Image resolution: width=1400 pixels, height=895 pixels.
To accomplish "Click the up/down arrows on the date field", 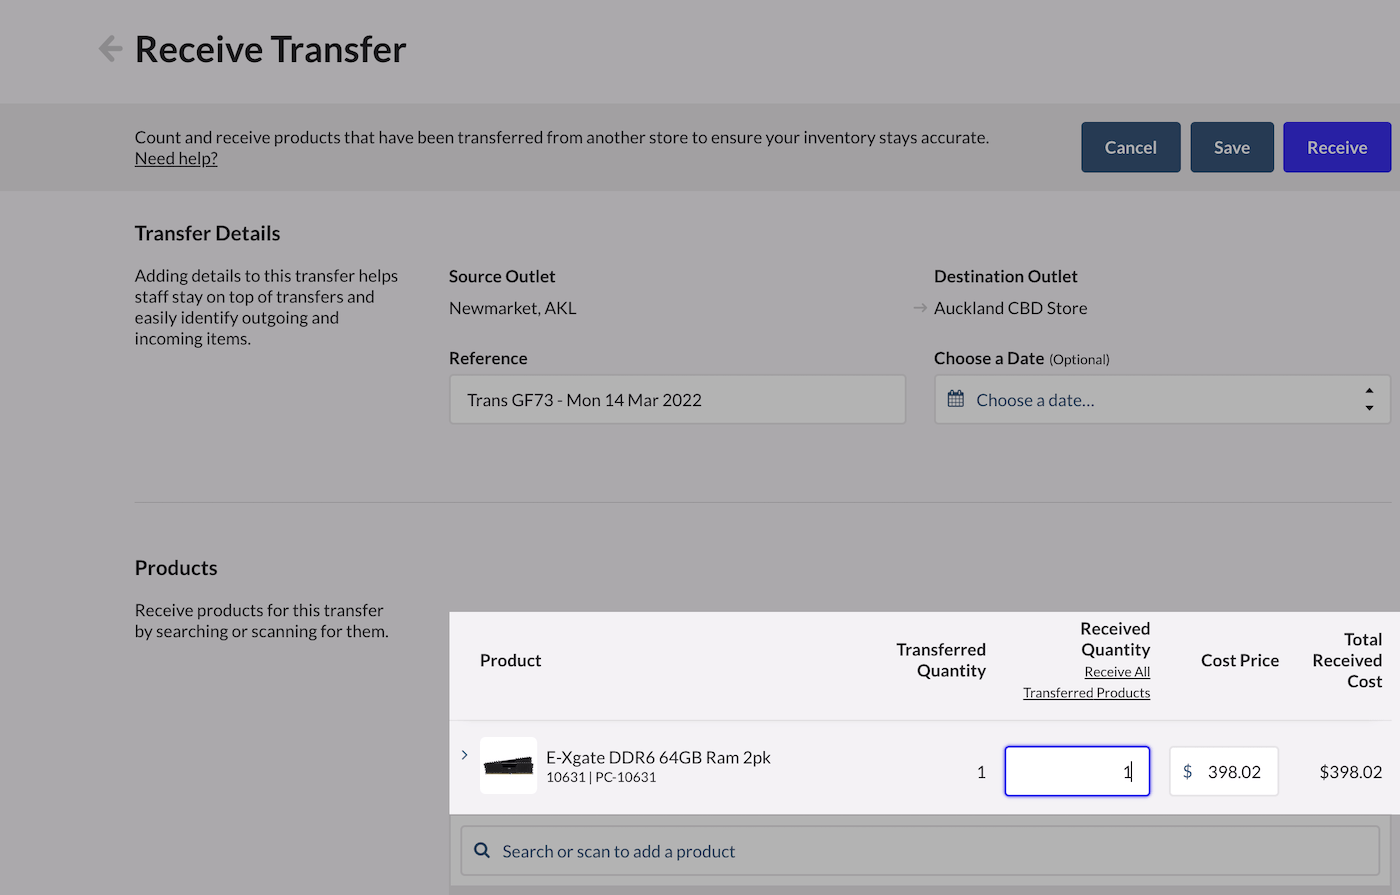I will tap(1369, 400).
